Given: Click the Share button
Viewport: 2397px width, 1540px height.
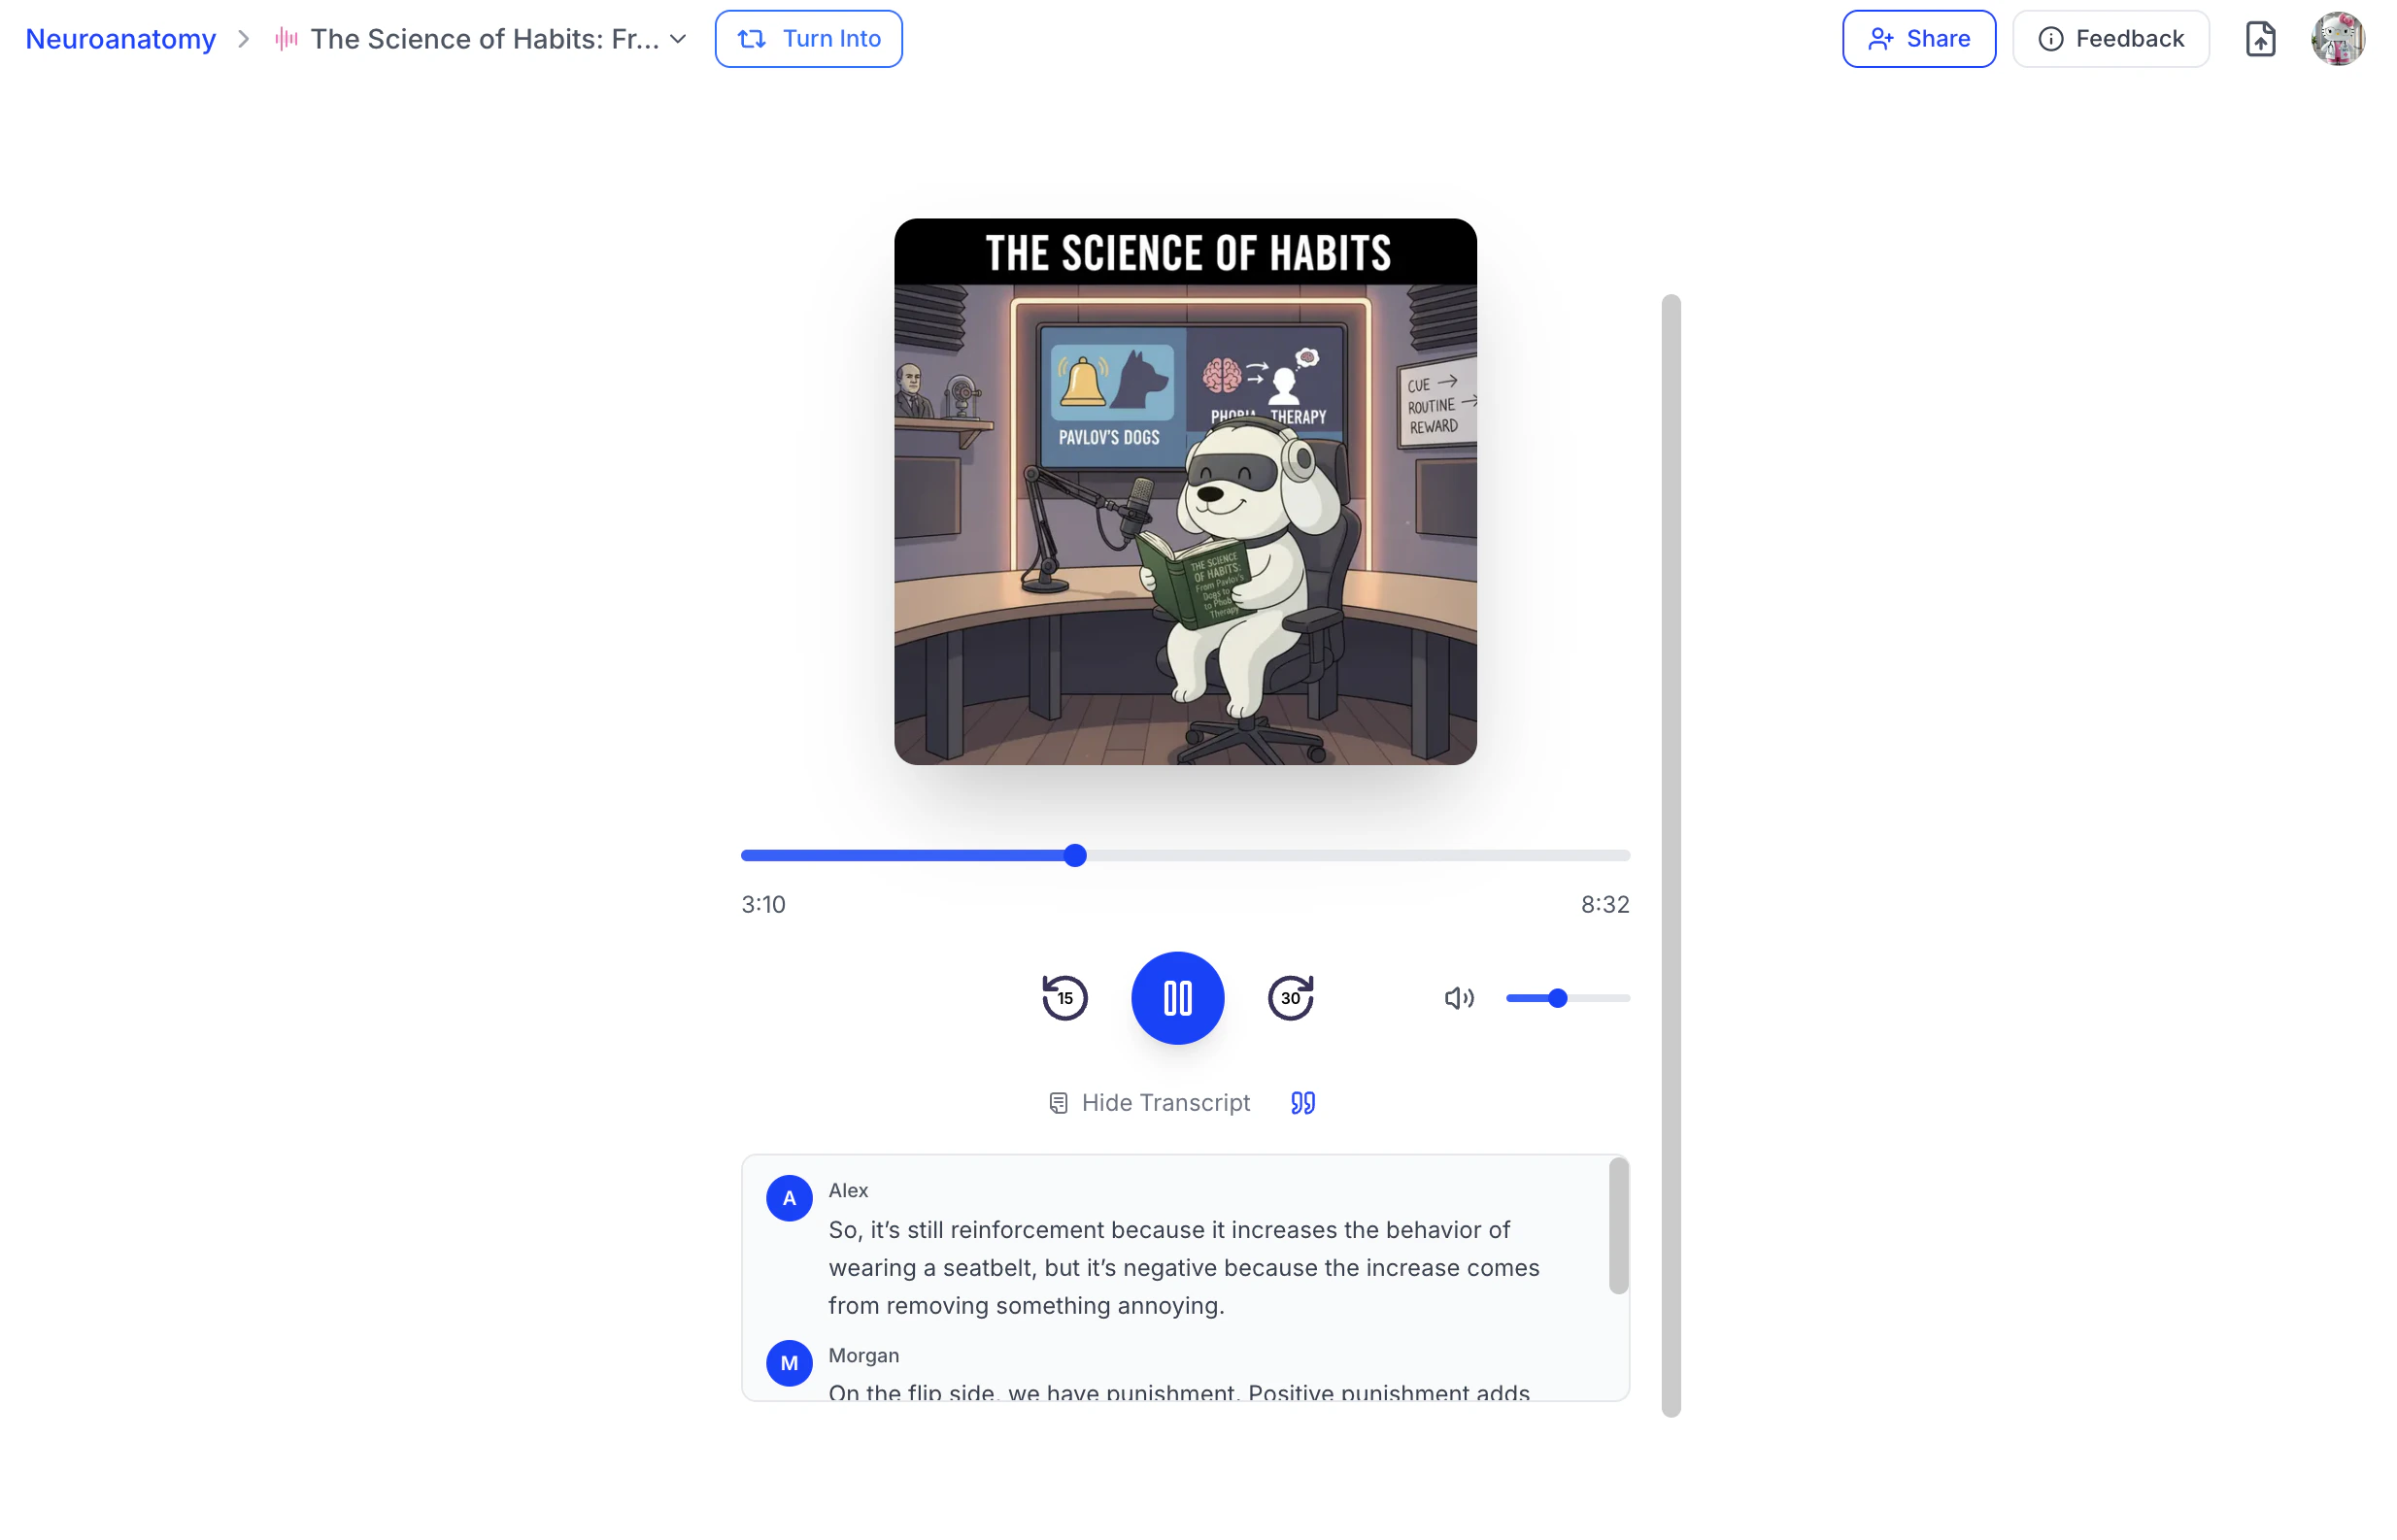Looking at the screenshot, I should pos(1918,39).
